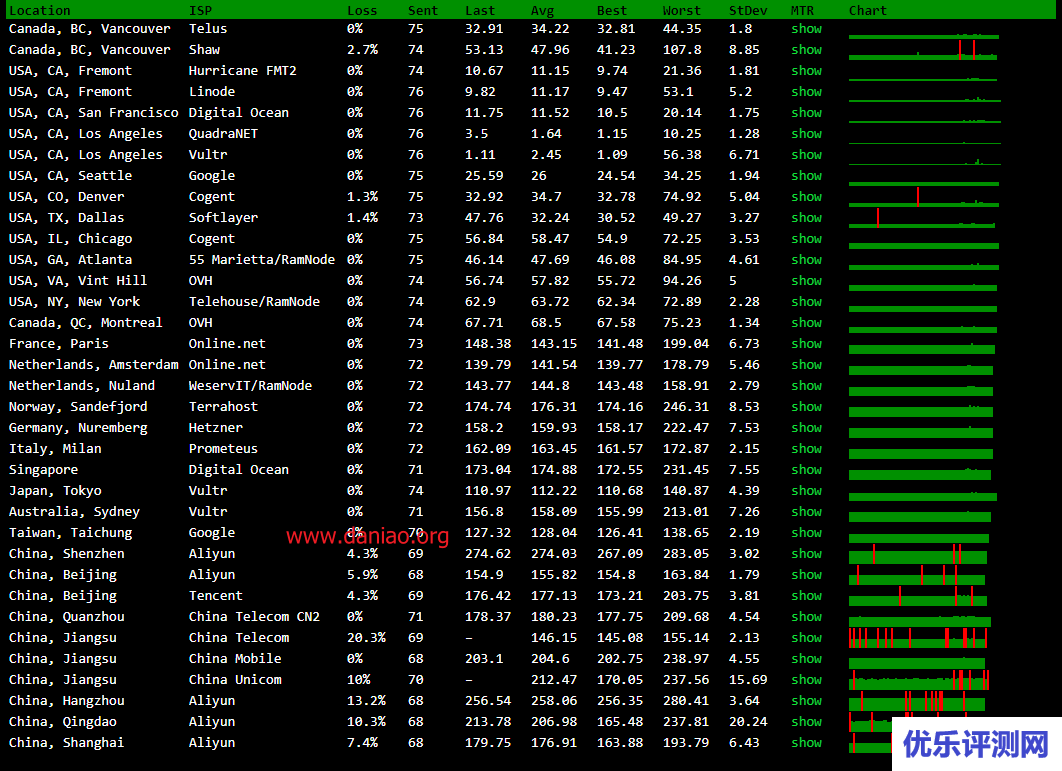The image size is (1062, 771).
Task: Click 'show' for Aliyun Beijing row
Action: tap(806, 575)
